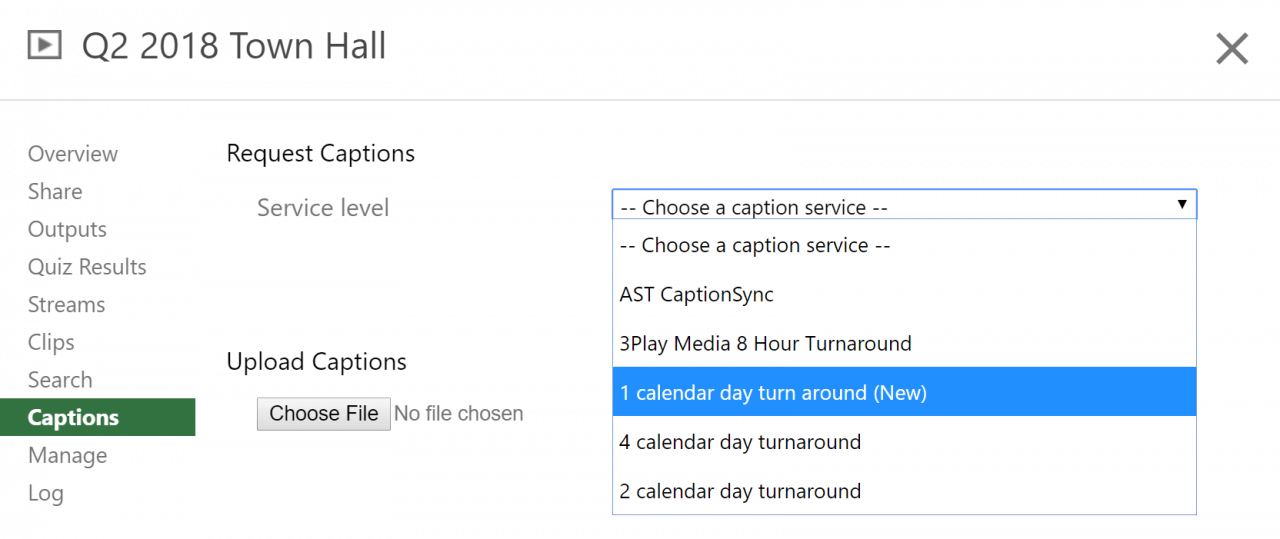Select 3Play Media 8 Hour Turnaround
1280x539 pixels.
click(765, 344)
